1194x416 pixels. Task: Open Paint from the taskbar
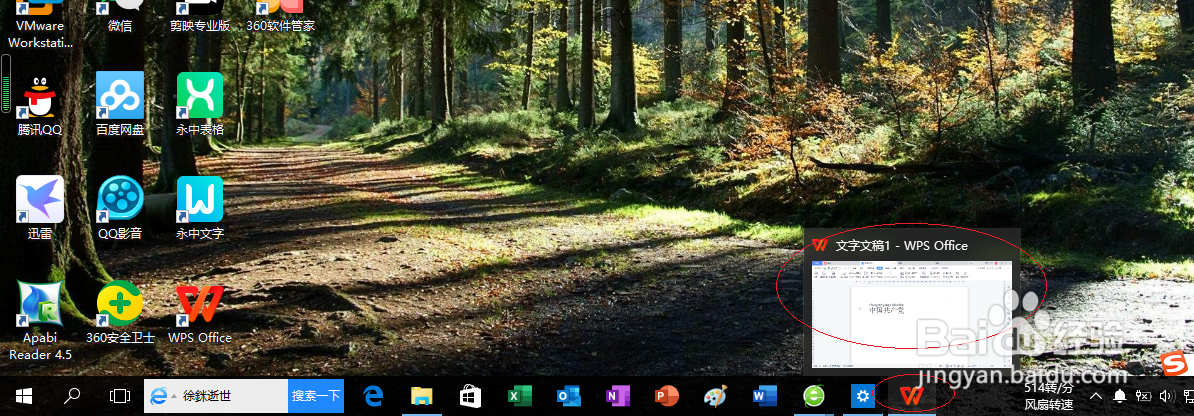coord(715,396)
